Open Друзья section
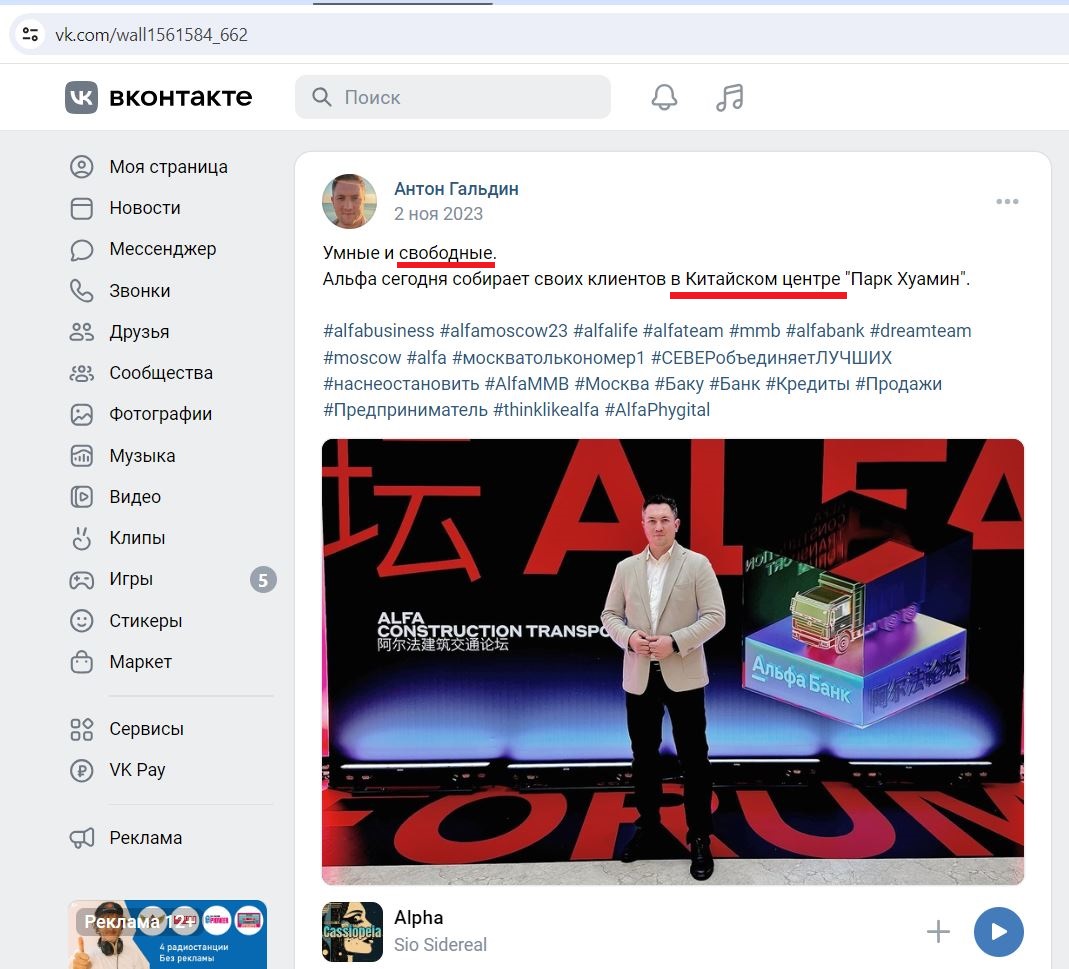This screenshot has width=1069, height=969. (139, 332)
